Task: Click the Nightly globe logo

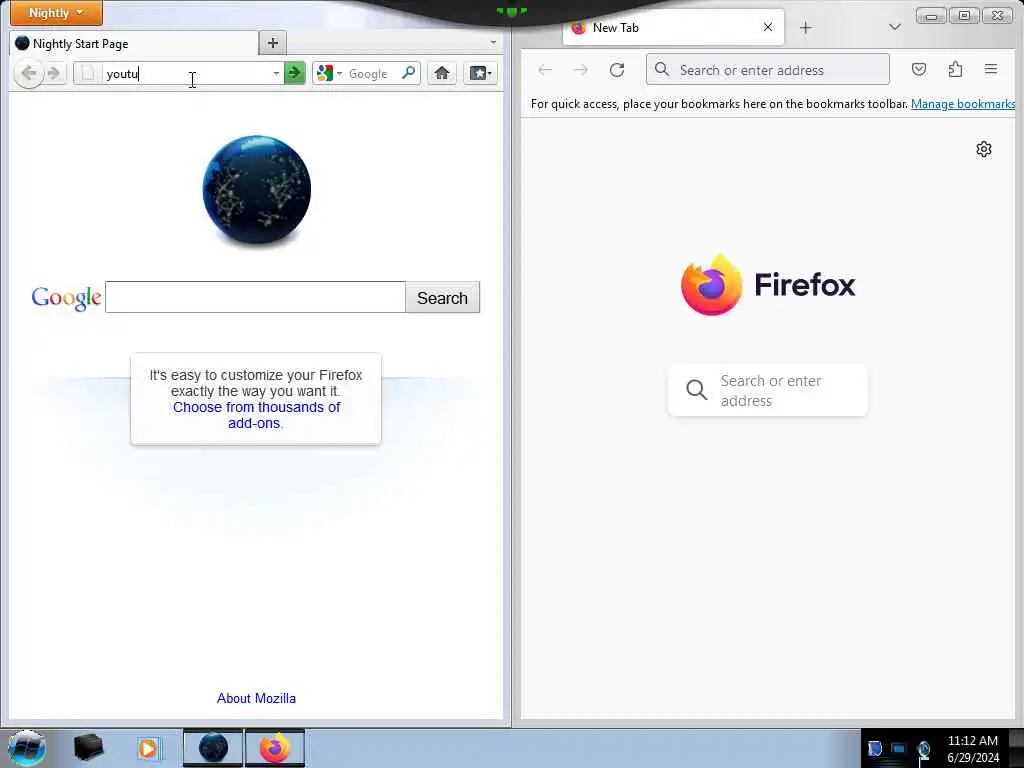Action: tap(257, 190)
